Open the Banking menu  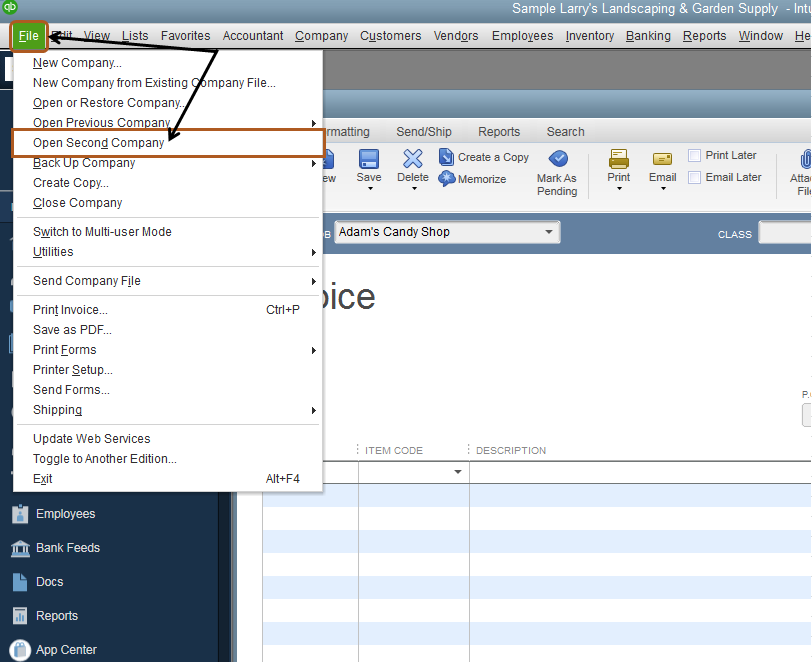click(648, 36)
